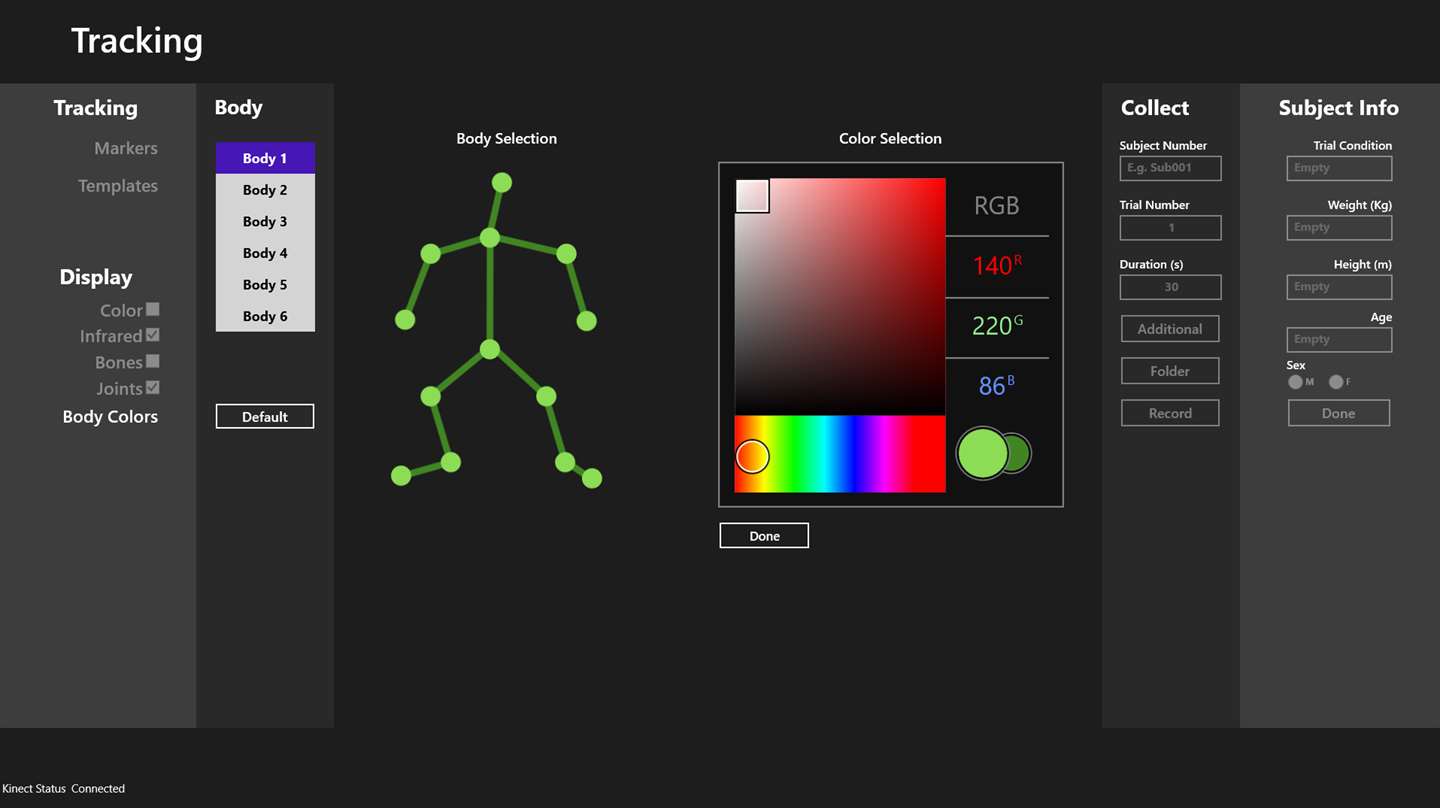Select the large light green swatch
Screen dimensions: 1440x808
coord(982,453)
